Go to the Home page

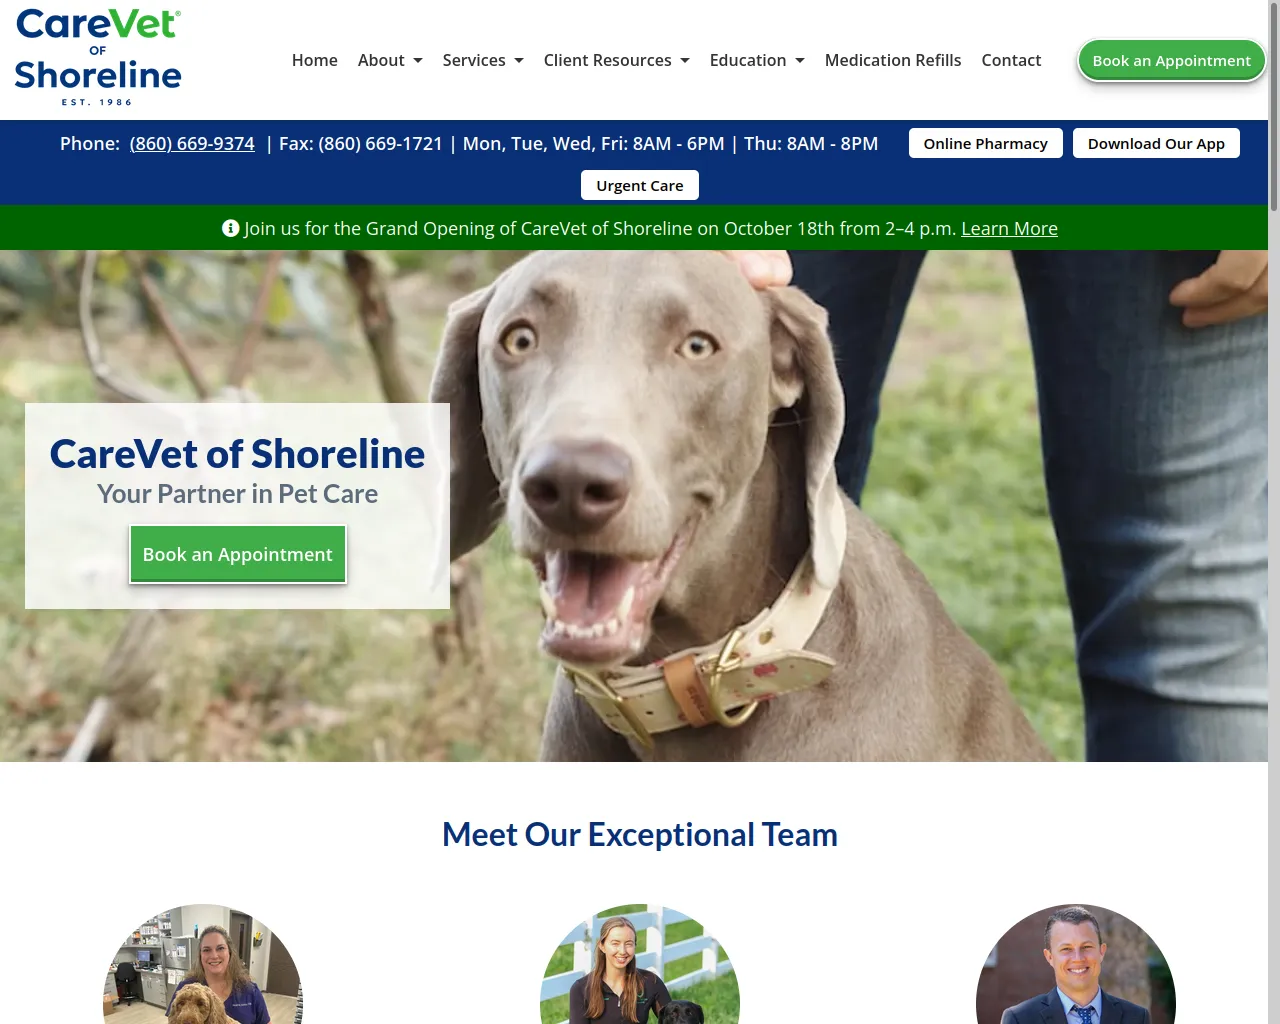point(315,60)
